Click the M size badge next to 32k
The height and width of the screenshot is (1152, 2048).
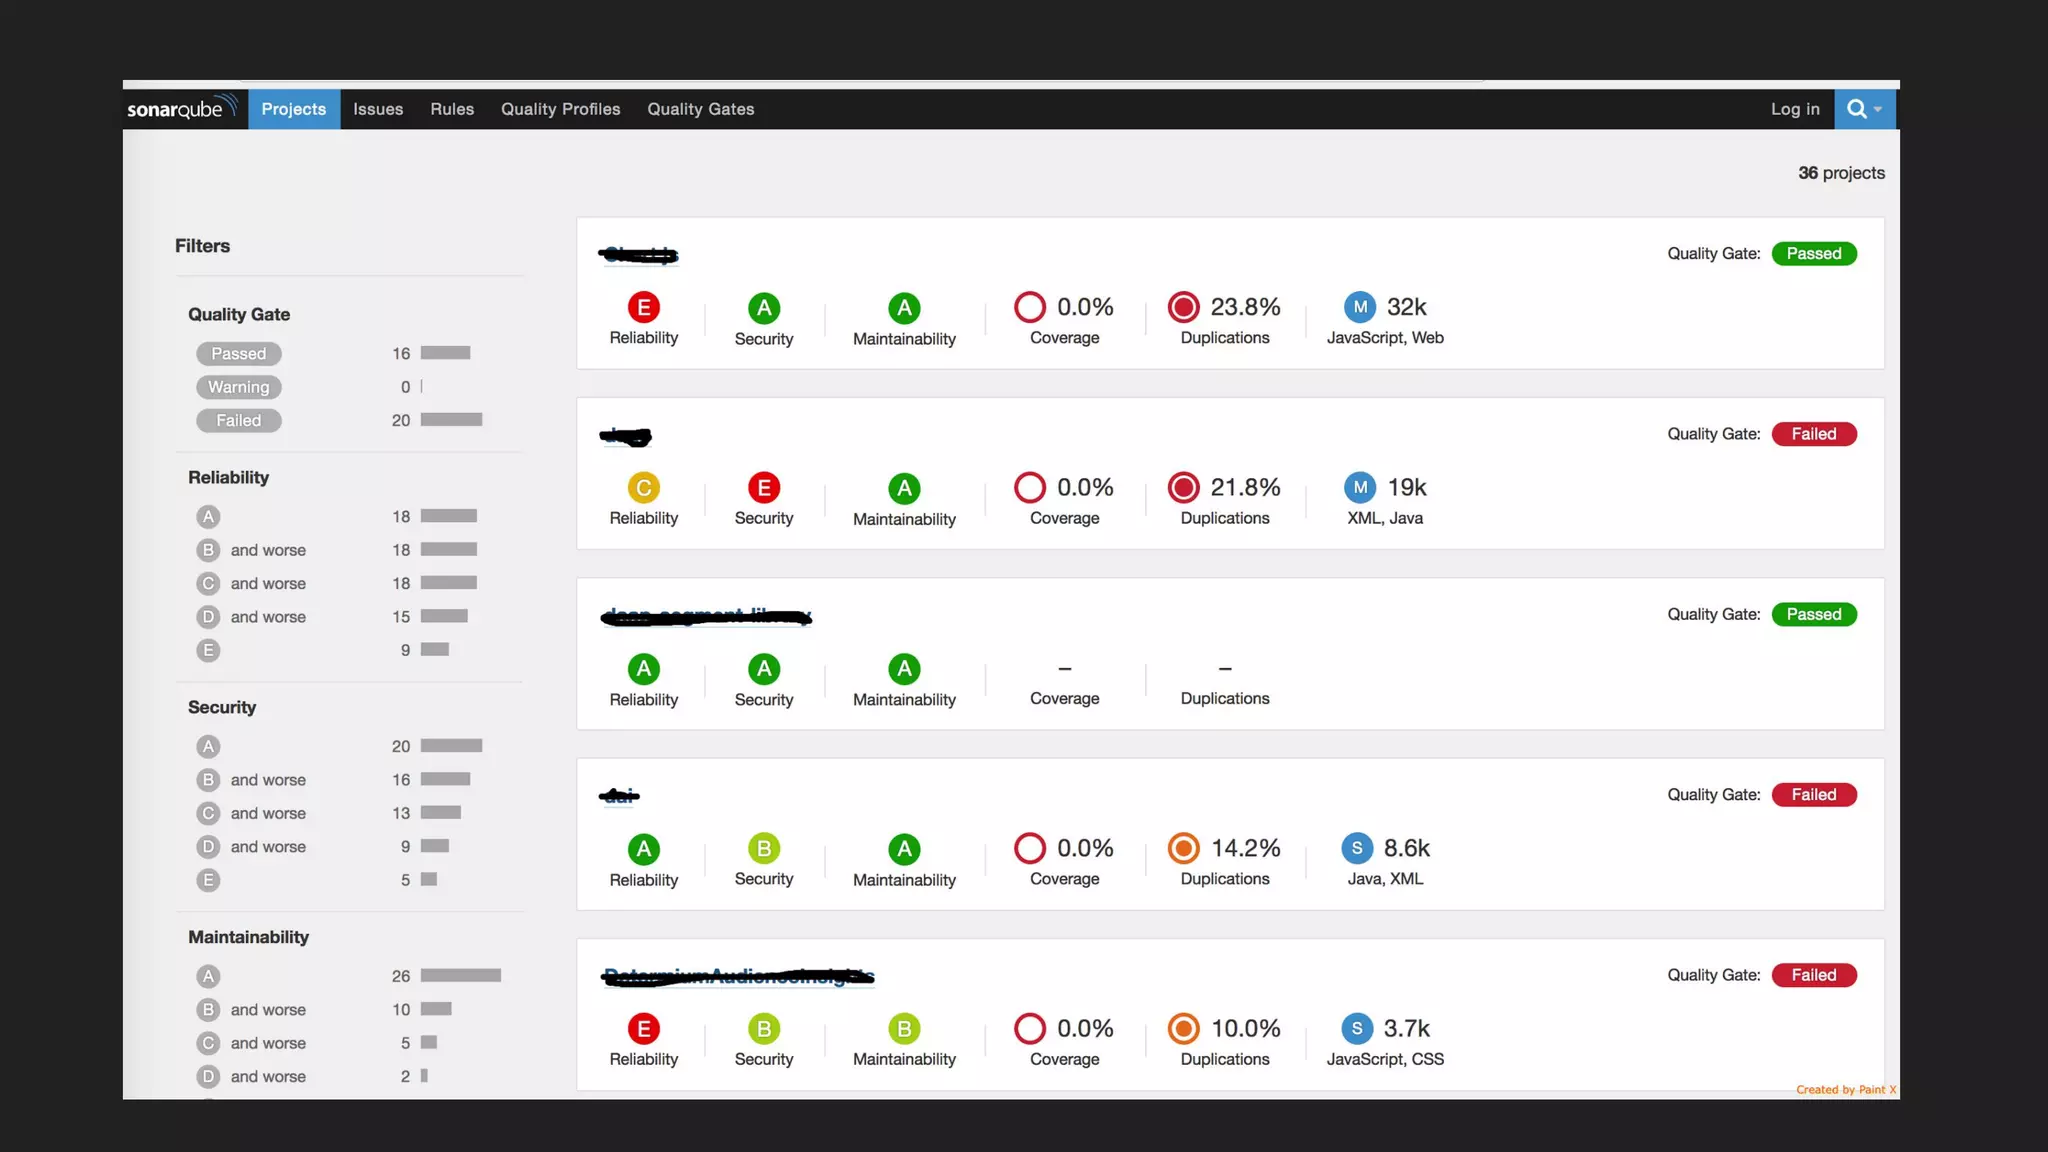(x=1359, y=307)
